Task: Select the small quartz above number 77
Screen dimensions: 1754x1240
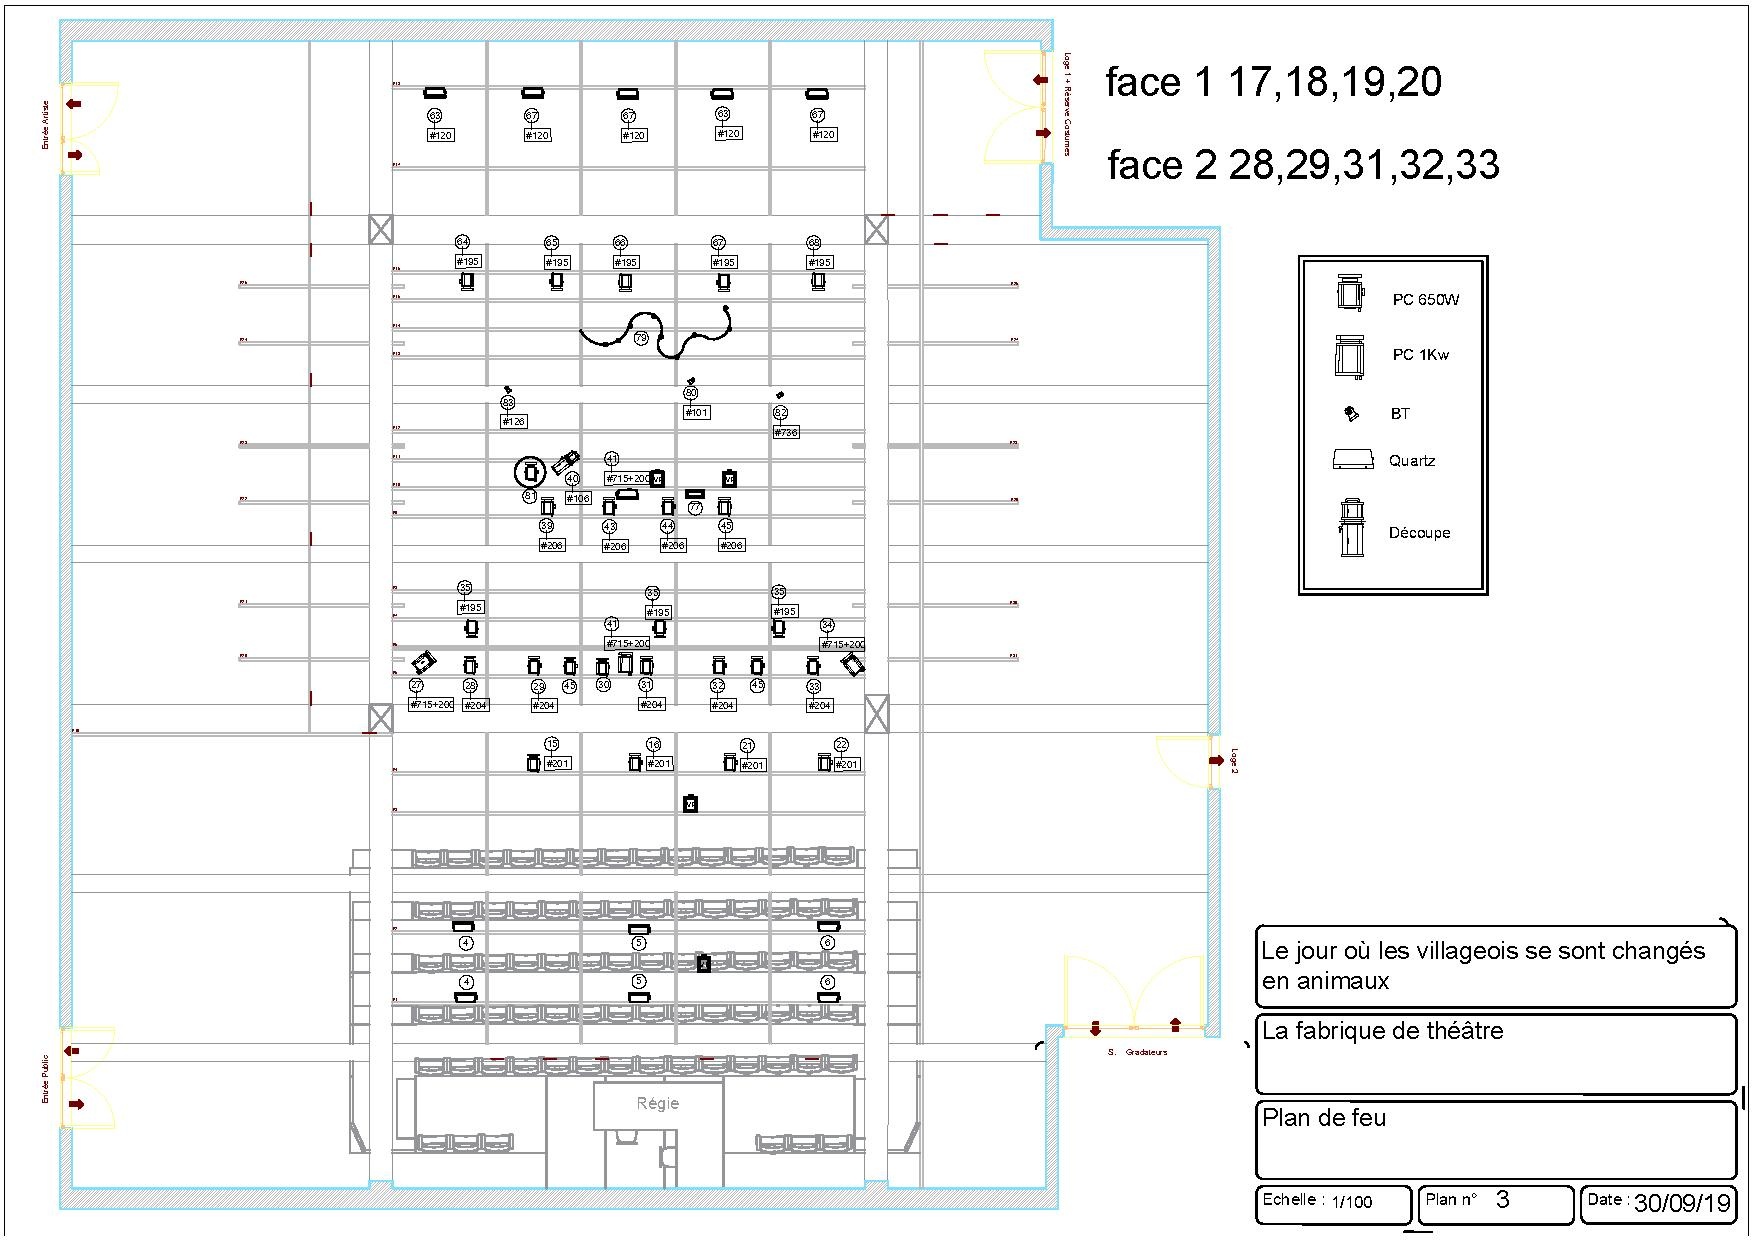Action: pos(695,494)
